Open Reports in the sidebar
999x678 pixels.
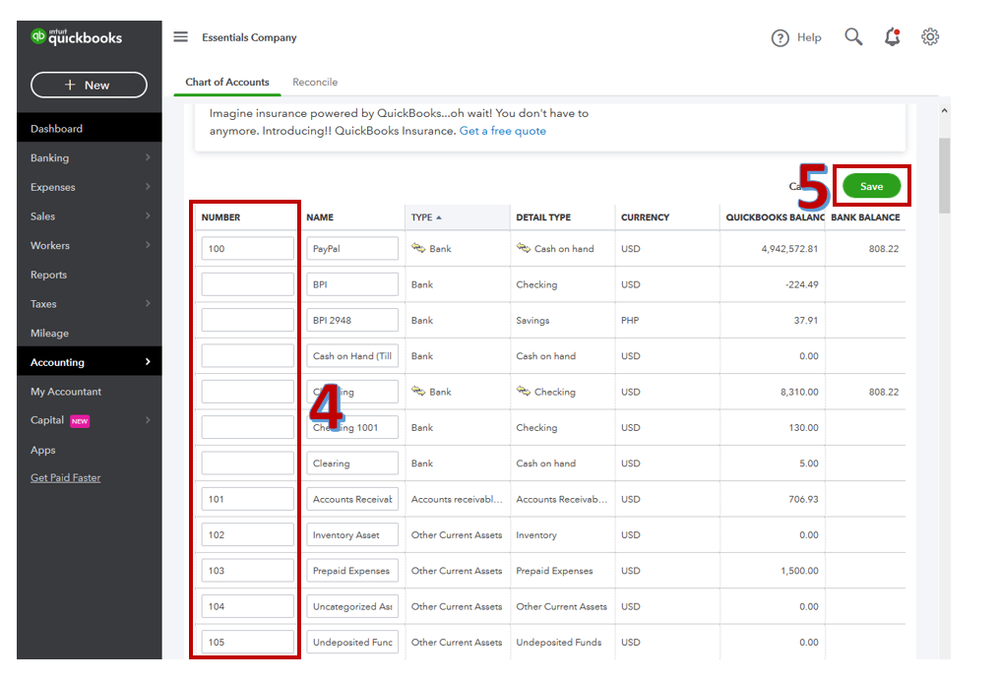[89, 275]
